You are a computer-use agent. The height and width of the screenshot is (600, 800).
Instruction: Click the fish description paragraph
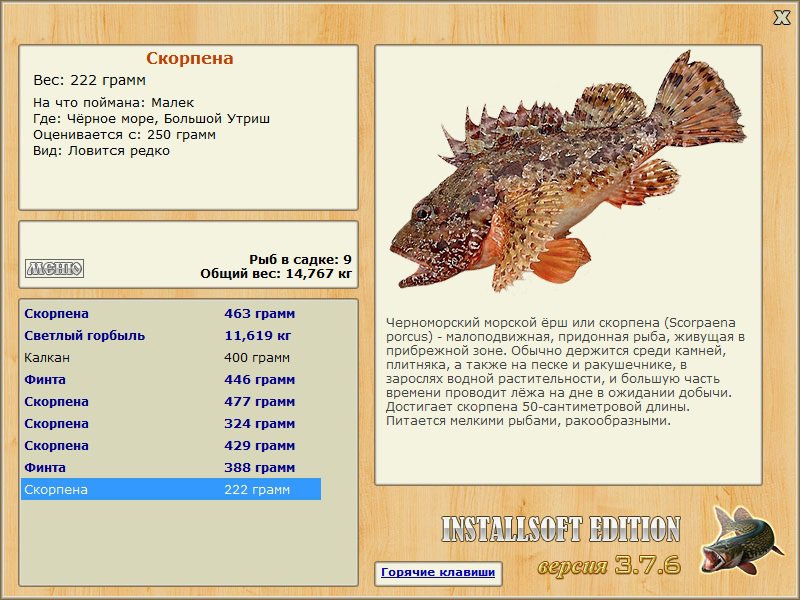pos(565,371)
